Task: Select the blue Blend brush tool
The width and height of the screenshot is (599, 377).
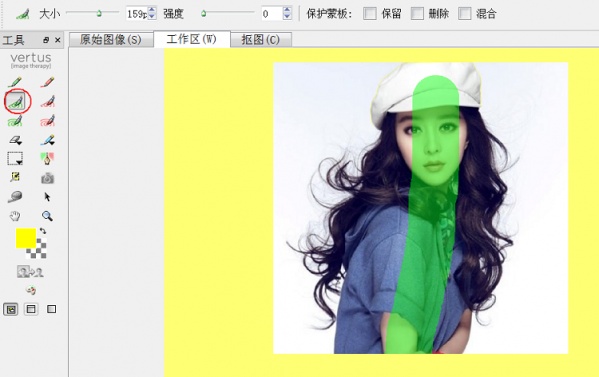Action: tap(47, 140)
